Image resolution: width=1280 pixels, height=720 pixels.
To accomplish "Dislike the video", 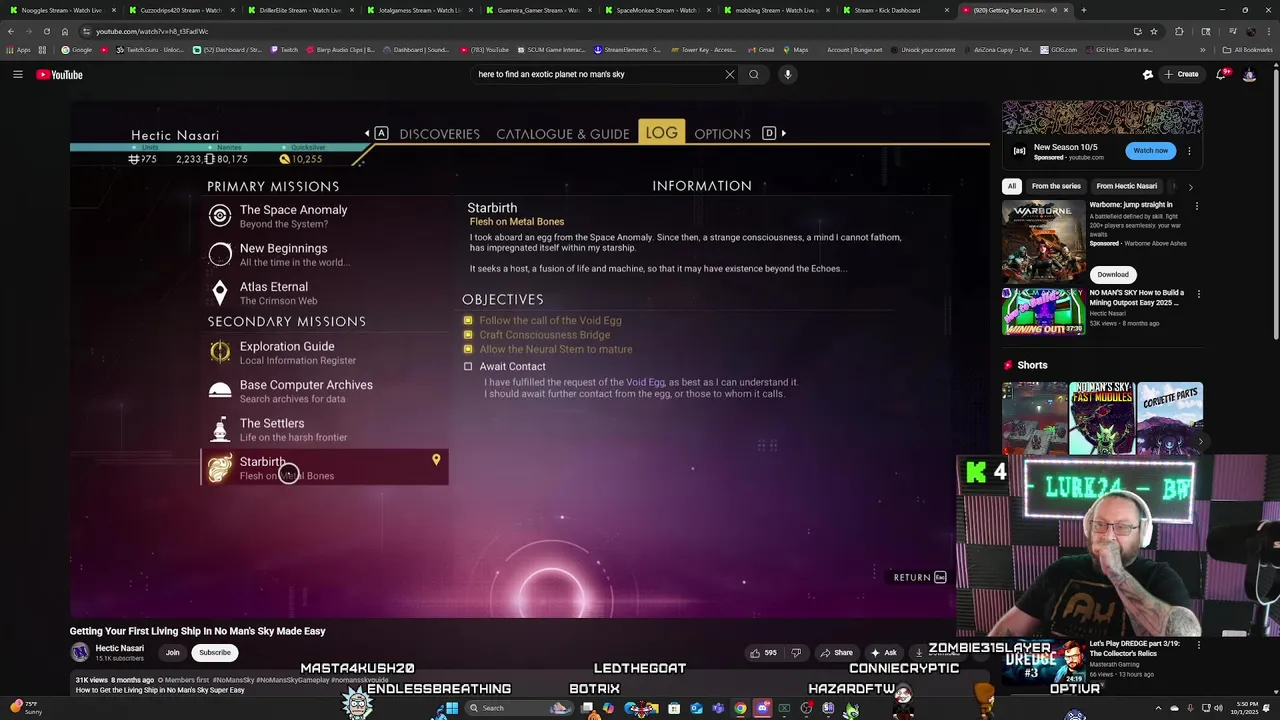I will pyautogui.click(x=796, y=653).
